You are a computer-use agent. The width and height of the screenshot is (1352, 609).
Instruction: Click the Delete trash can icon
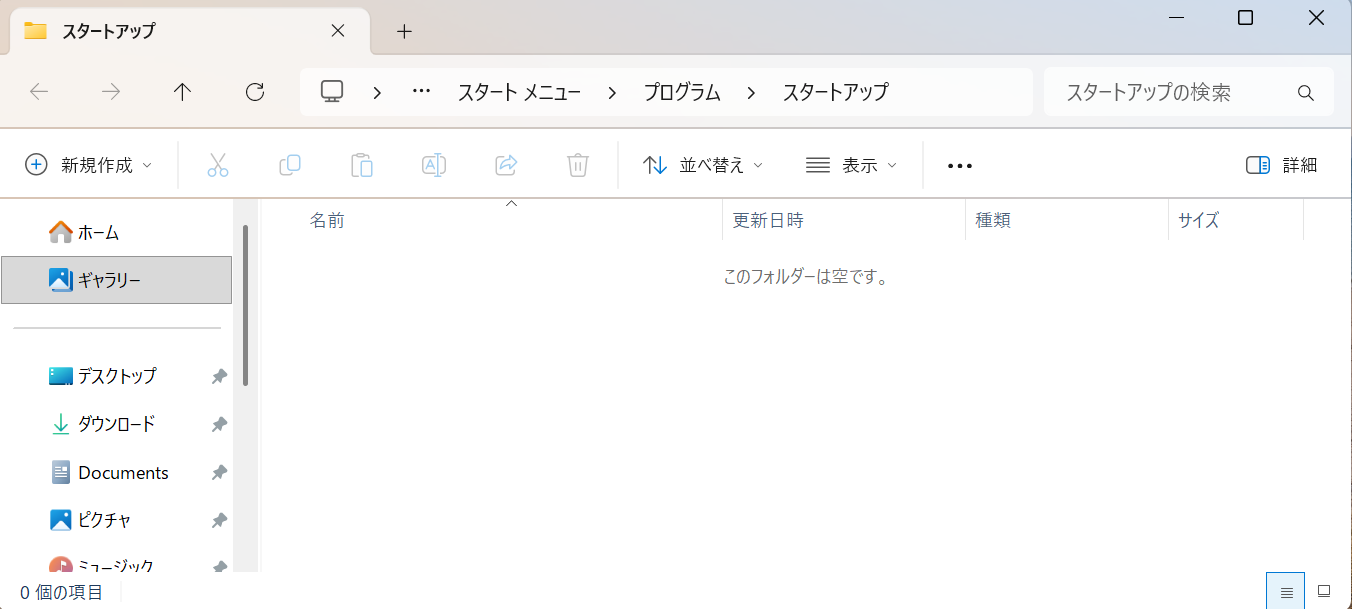click(x=578, y=165)
